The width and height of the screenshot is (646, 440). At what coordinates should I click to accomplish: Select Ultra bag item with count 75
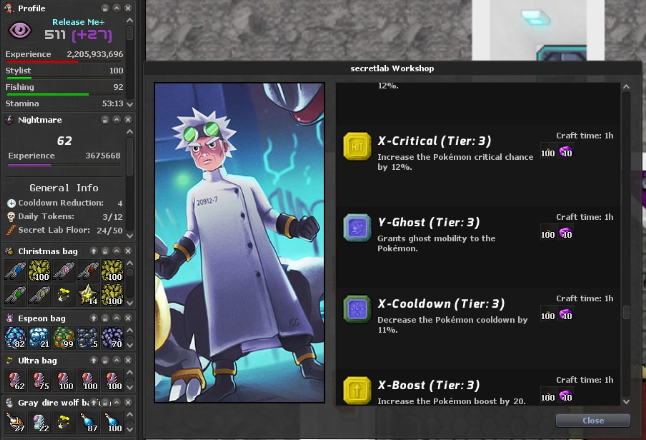(x=40, y=380)
